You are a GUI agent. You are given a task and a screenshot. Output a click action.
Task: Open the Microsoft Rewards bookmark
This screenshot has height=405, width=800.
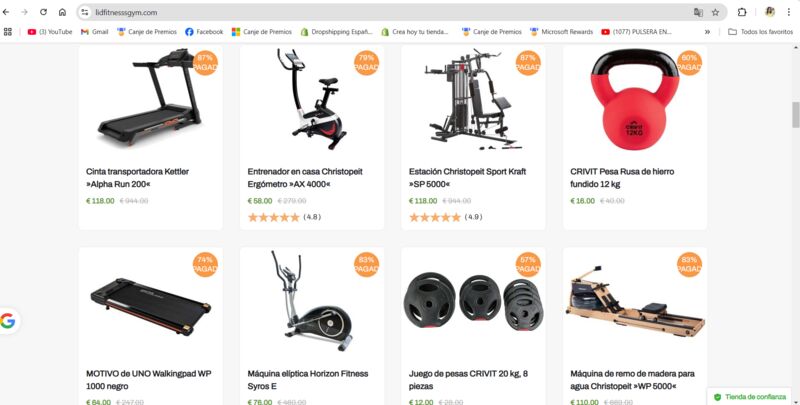[x=561, y=32]
